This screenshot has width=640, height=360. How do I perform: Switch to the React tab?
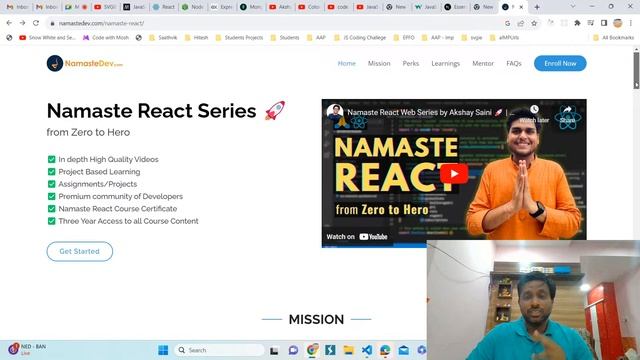(x=164, y=7)
